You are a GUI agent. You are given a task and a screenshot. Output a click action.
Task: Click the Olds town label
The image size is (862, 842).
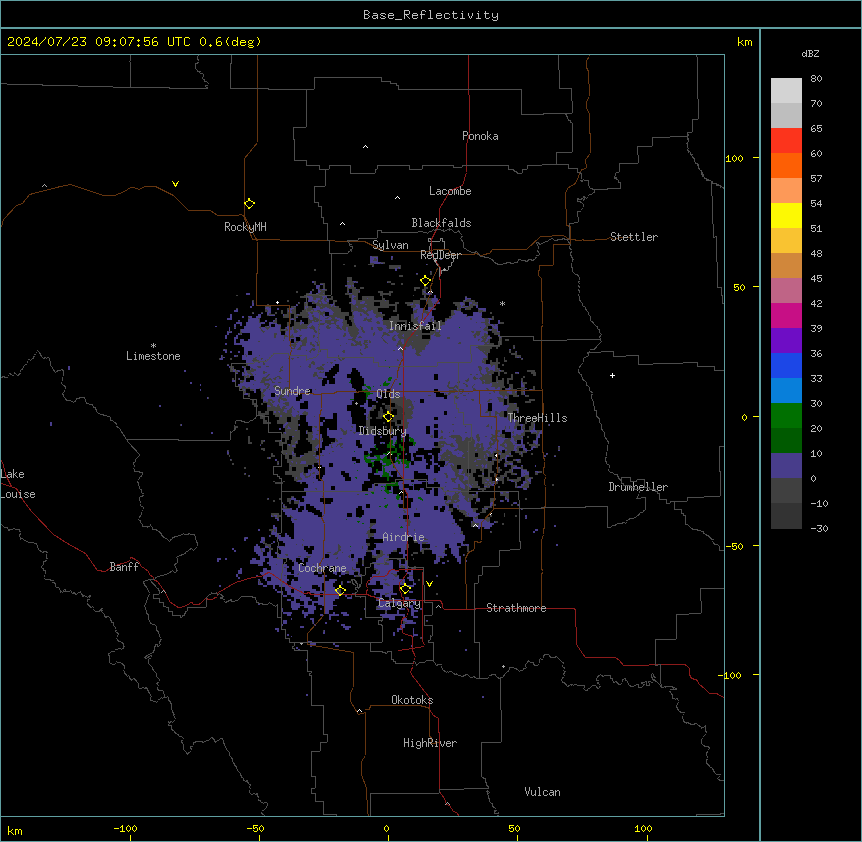click(388, 394)
